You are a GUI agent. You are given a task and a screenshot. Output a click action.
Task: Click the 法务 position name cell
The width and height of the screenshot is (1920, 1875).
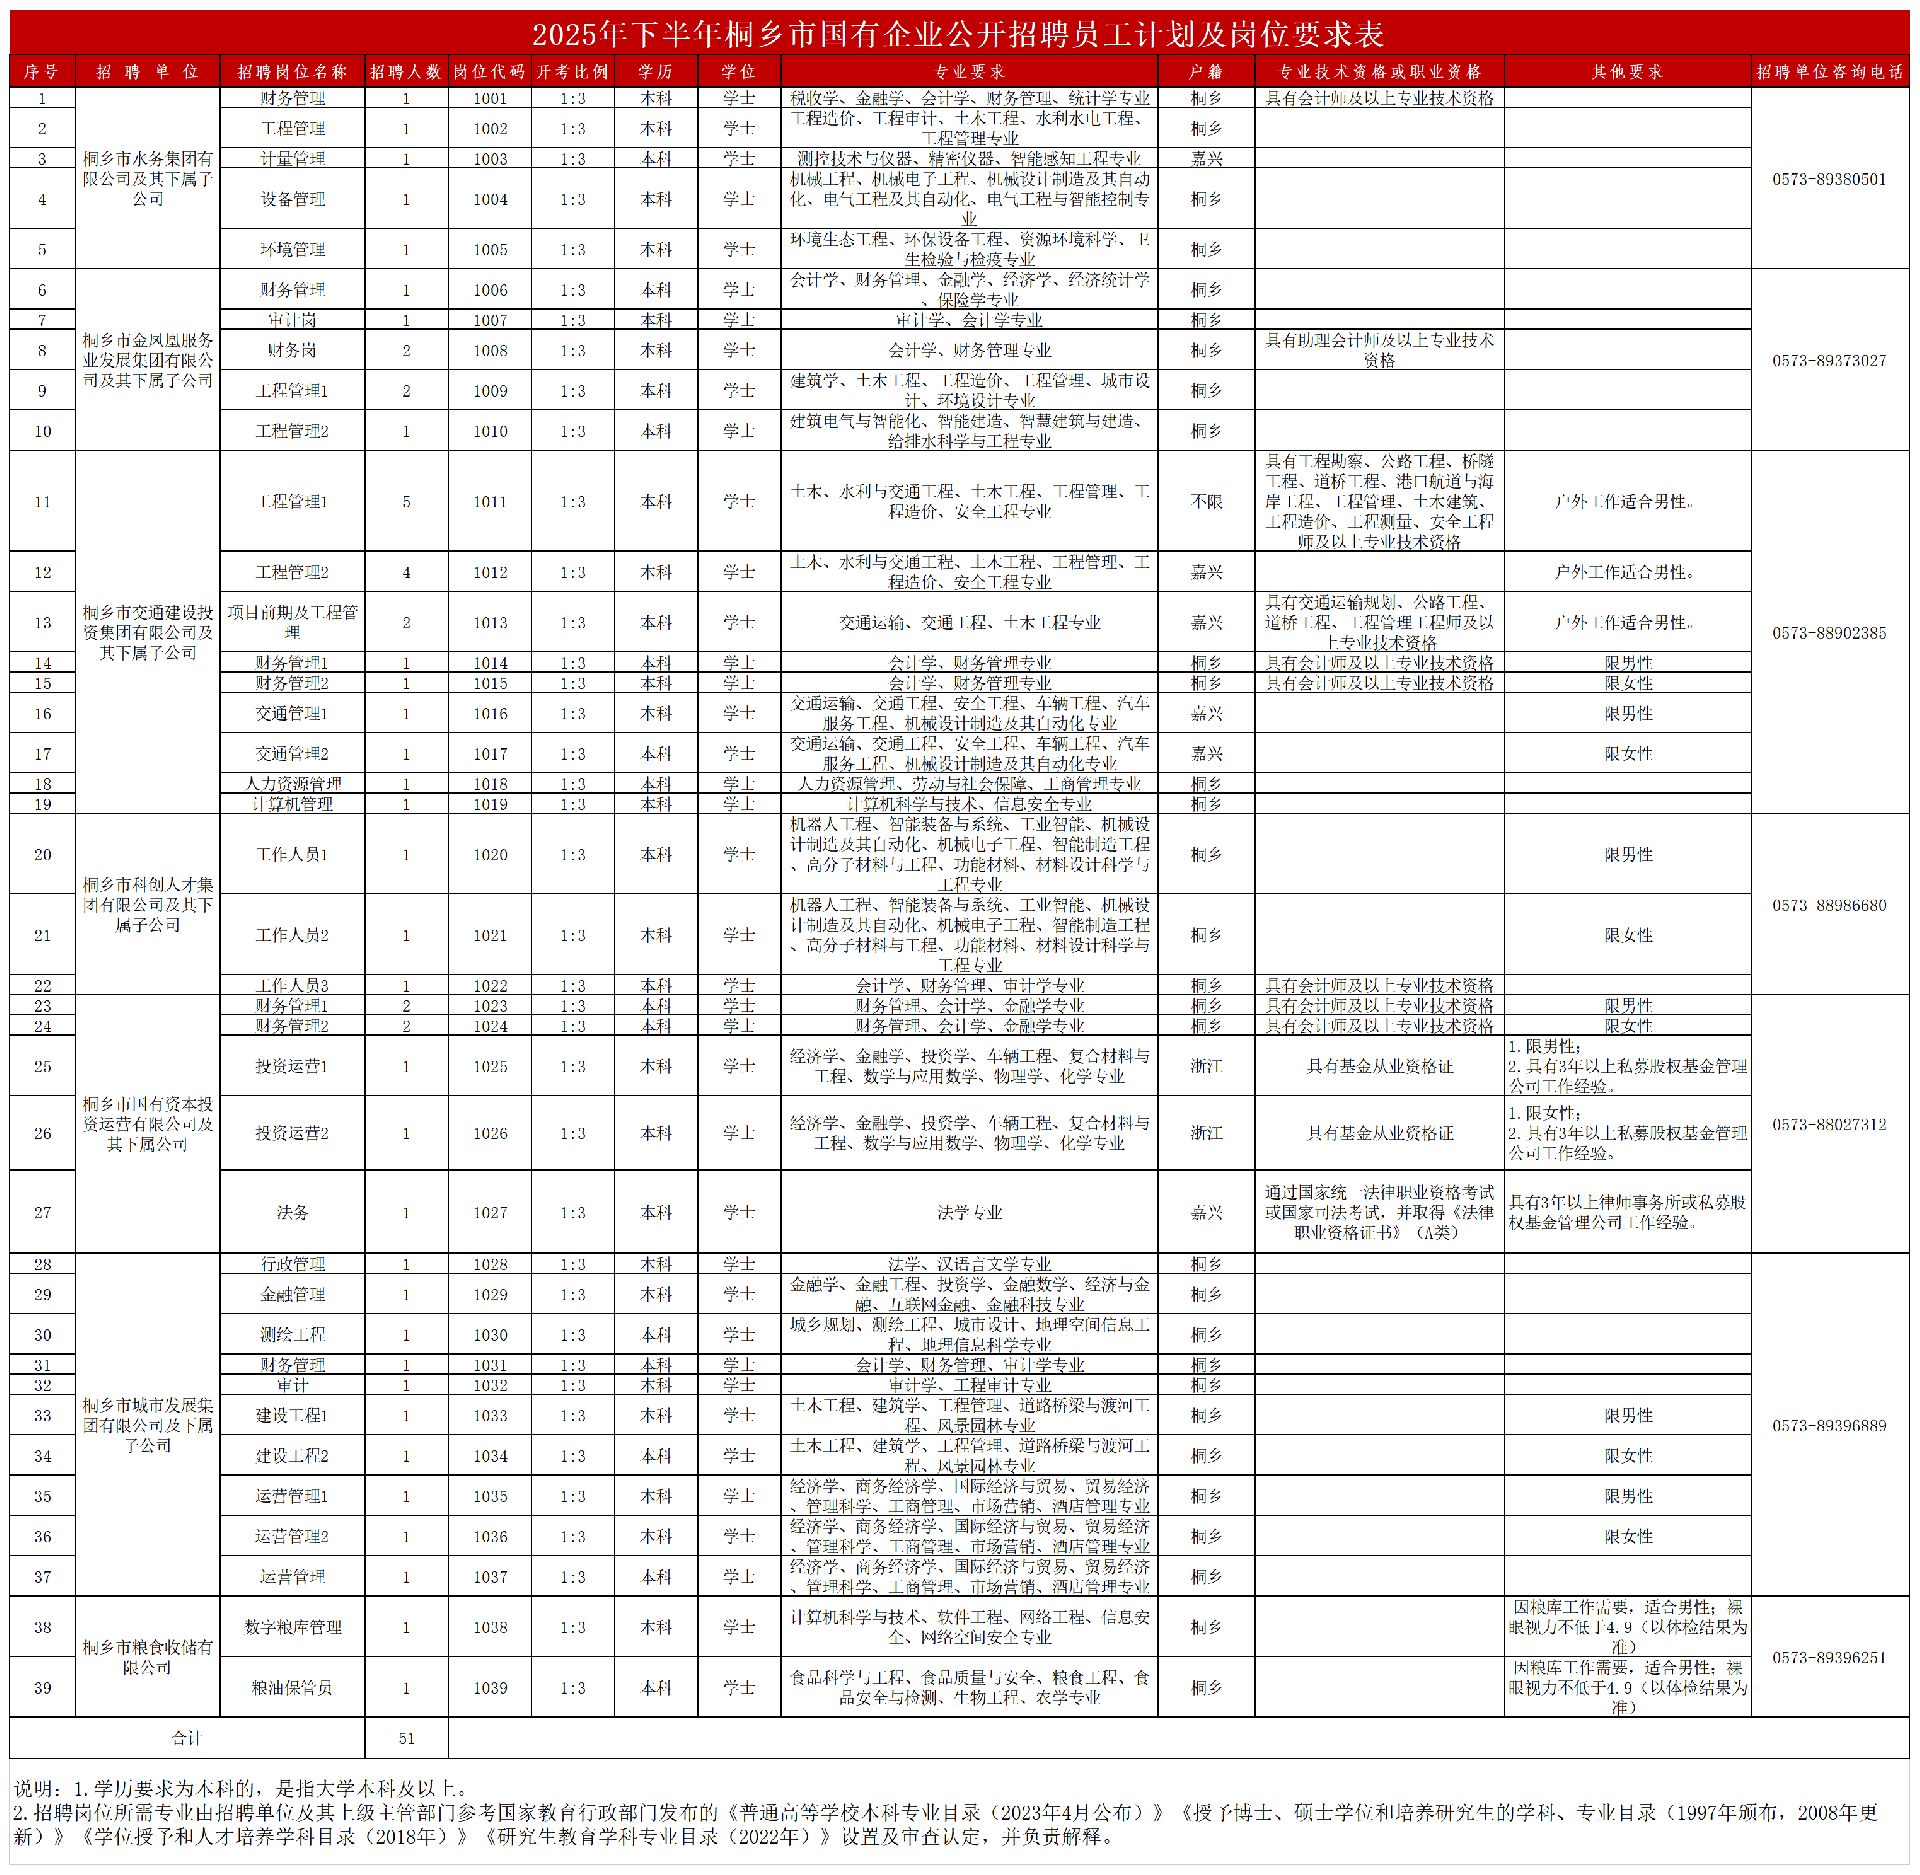292,1212
